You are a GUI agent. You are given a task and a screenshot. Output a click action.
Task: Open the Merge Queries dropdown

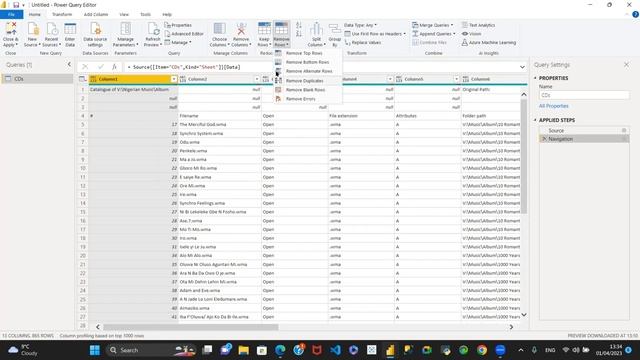pos(433,25)
